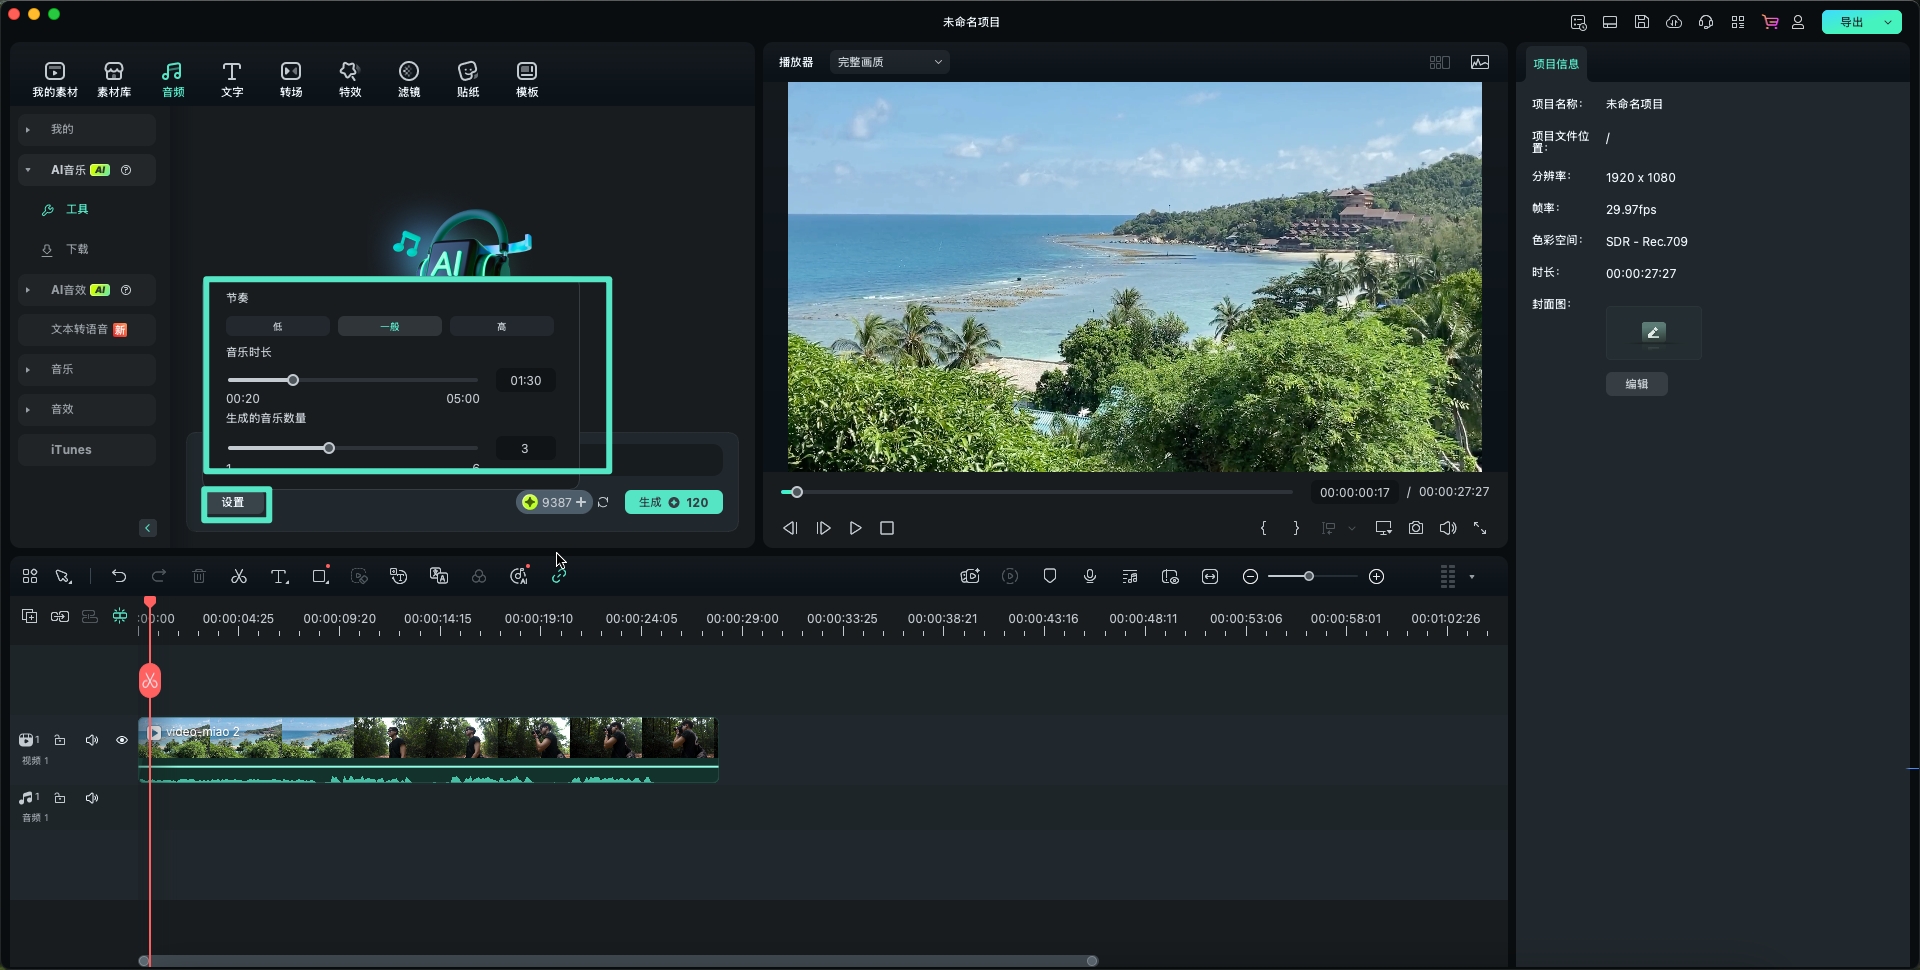The height and width of the screenshot is (970, 1920).
Task: Click 生成 120 generate button
Action: (x=674, y=502)
